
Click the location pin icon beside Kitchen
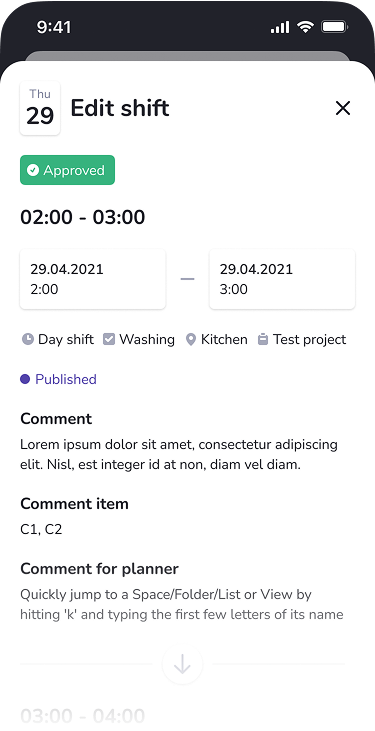(x=190, y=339)
